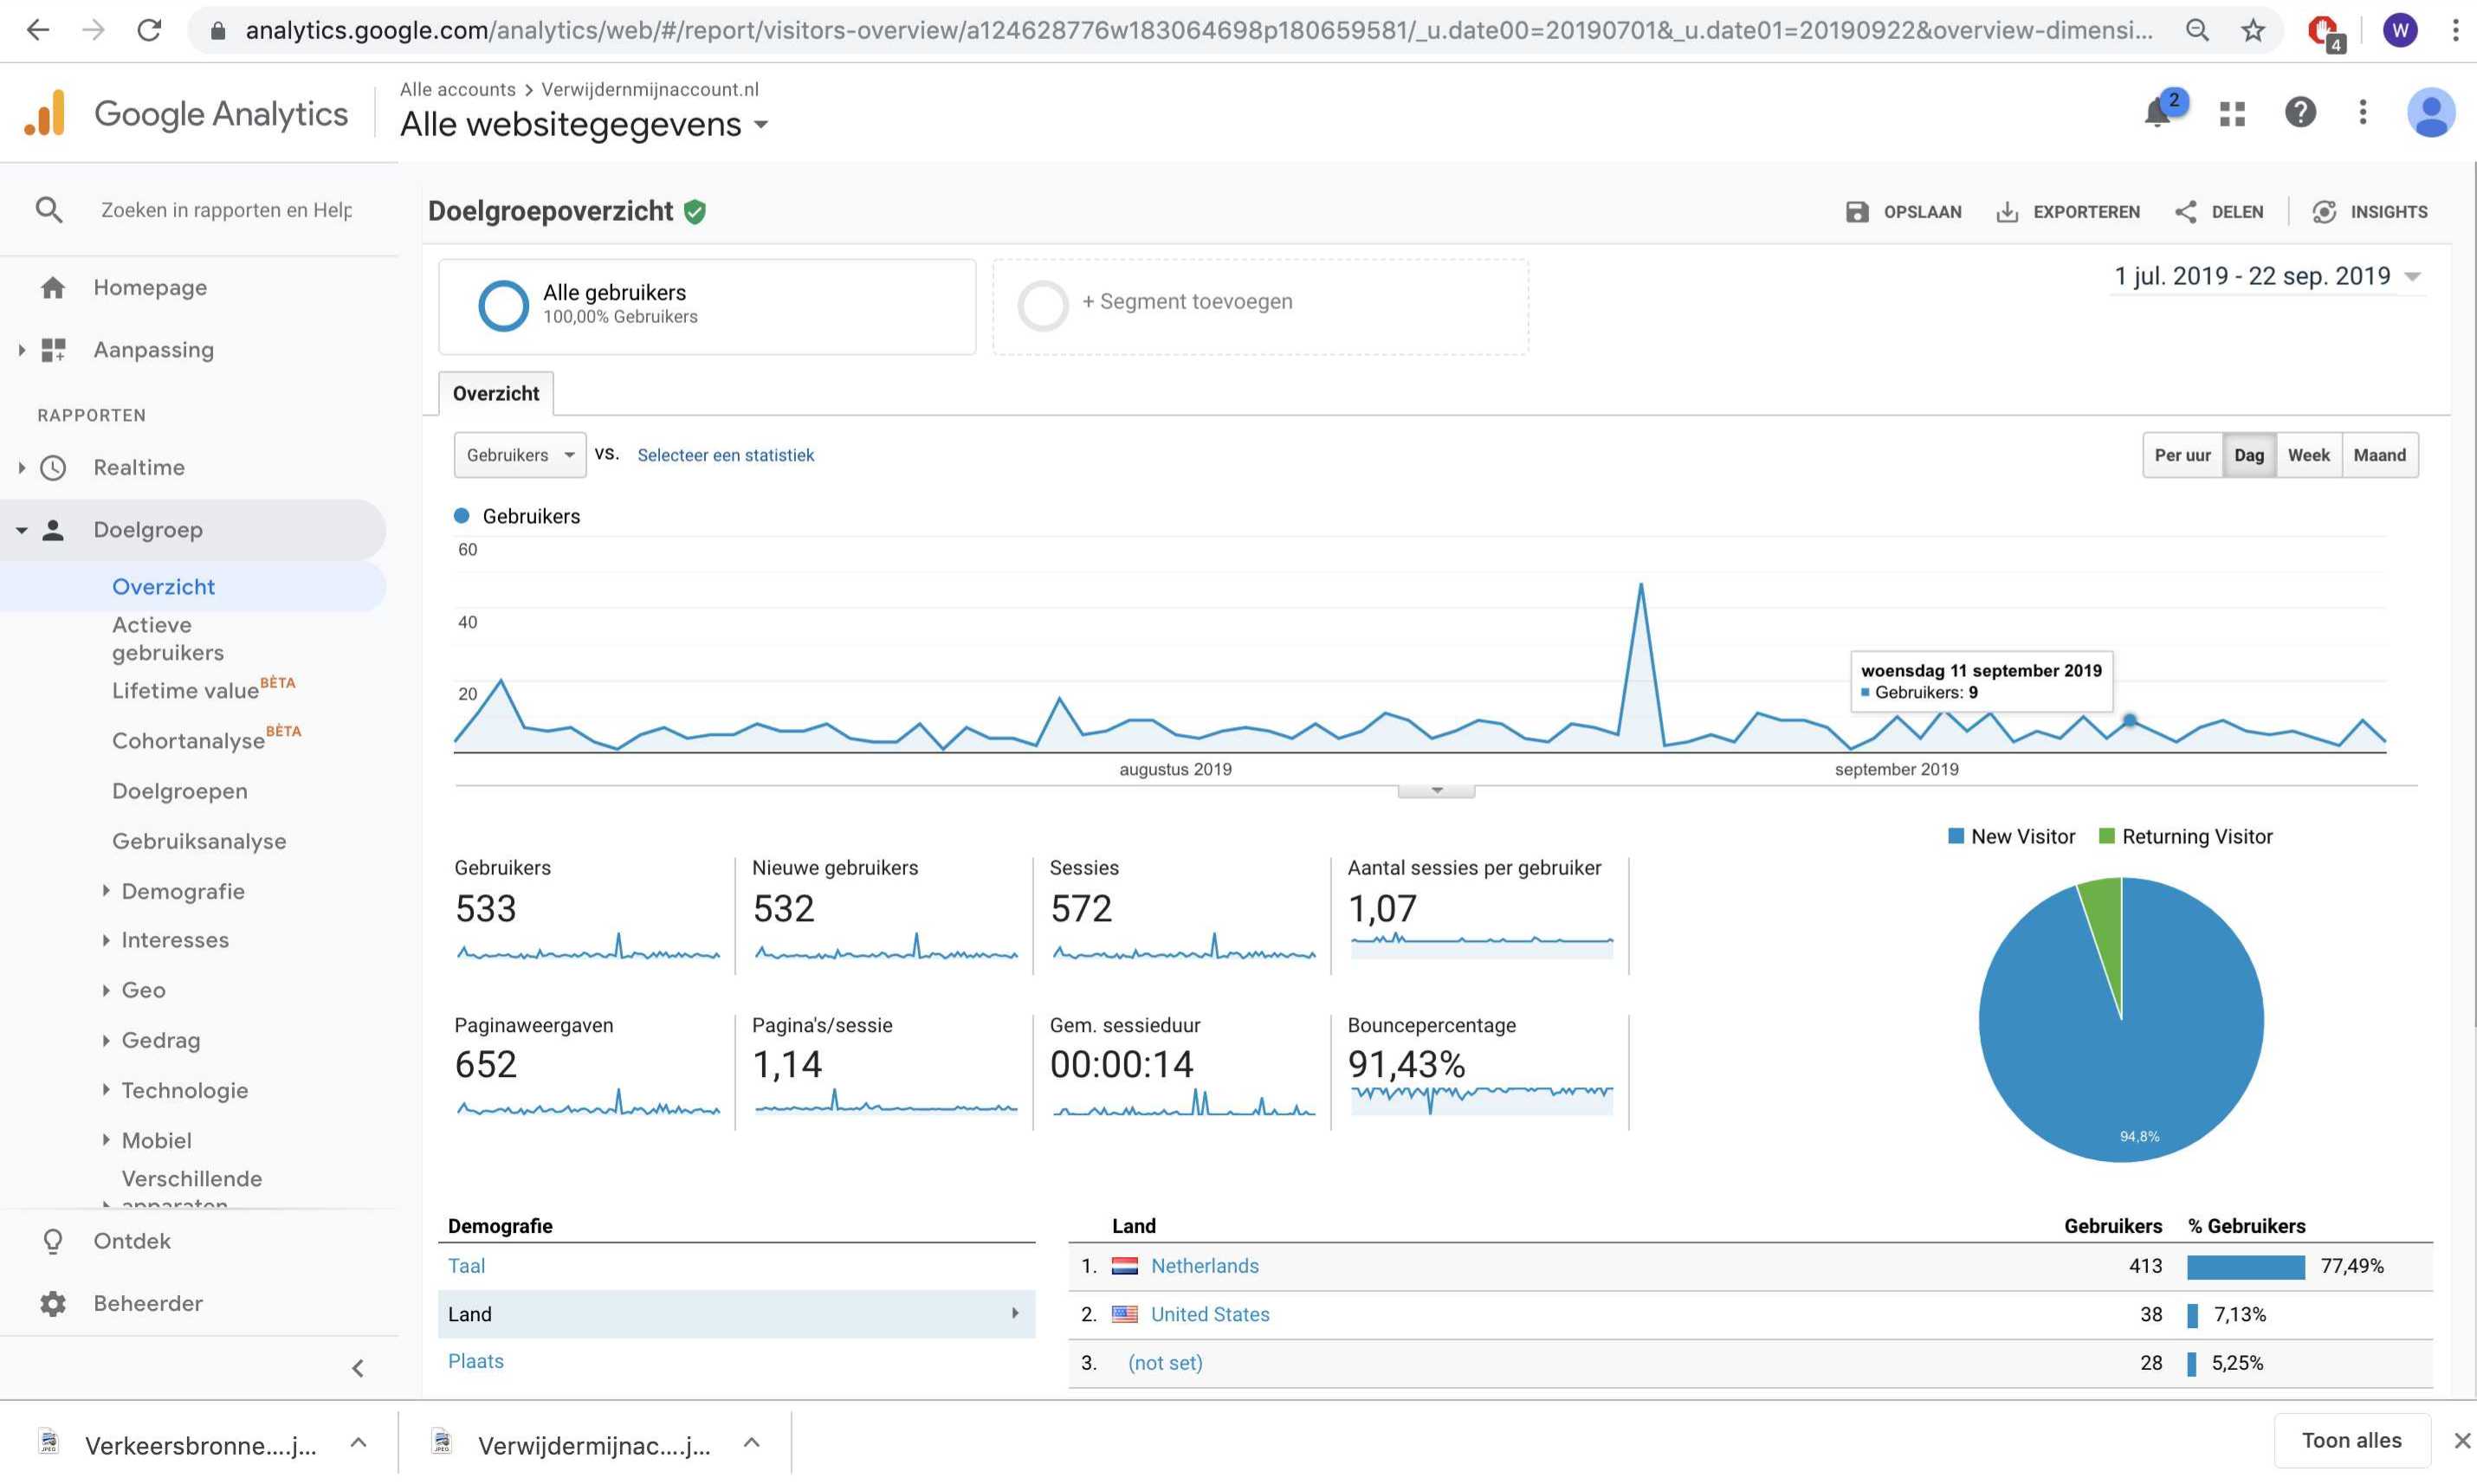
Task: Expand the Demografie submenu
Action: click(x=106, y=891)
